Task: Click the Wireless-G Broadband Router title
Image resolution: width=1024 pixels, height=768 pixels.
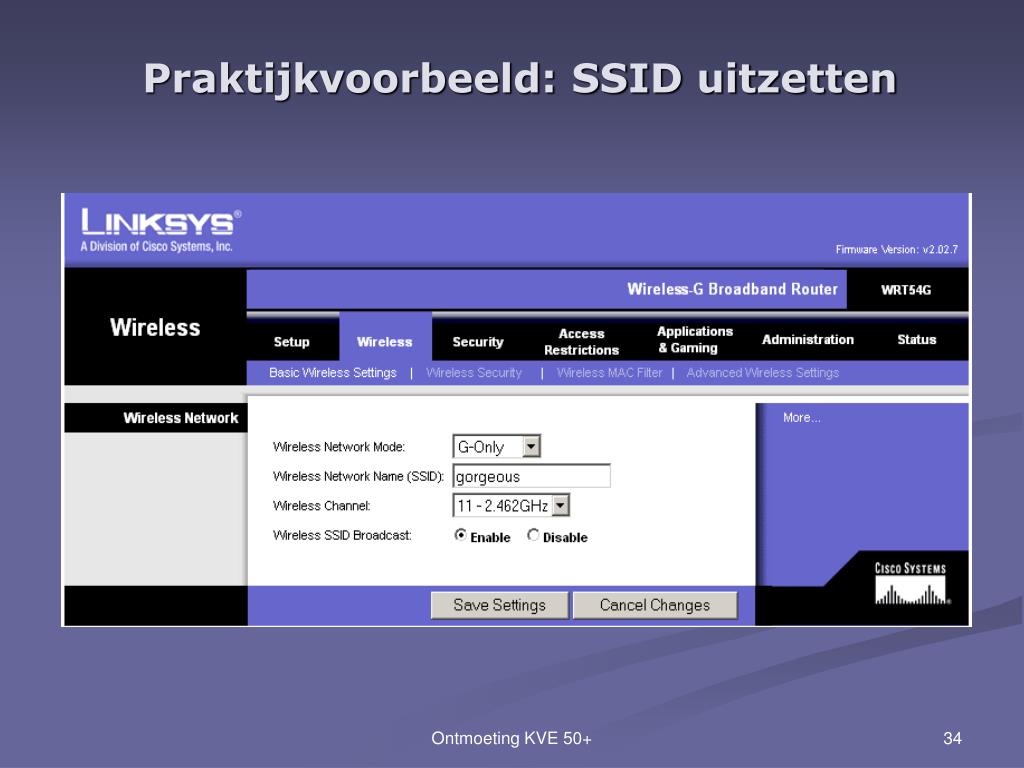Action: point(732,289)
